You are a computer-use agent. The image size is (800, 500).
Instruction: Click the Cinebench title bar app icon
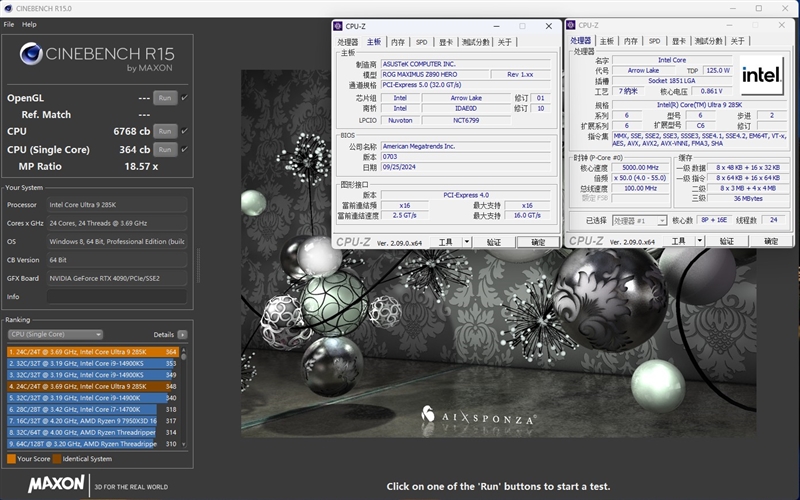point(8,8)
